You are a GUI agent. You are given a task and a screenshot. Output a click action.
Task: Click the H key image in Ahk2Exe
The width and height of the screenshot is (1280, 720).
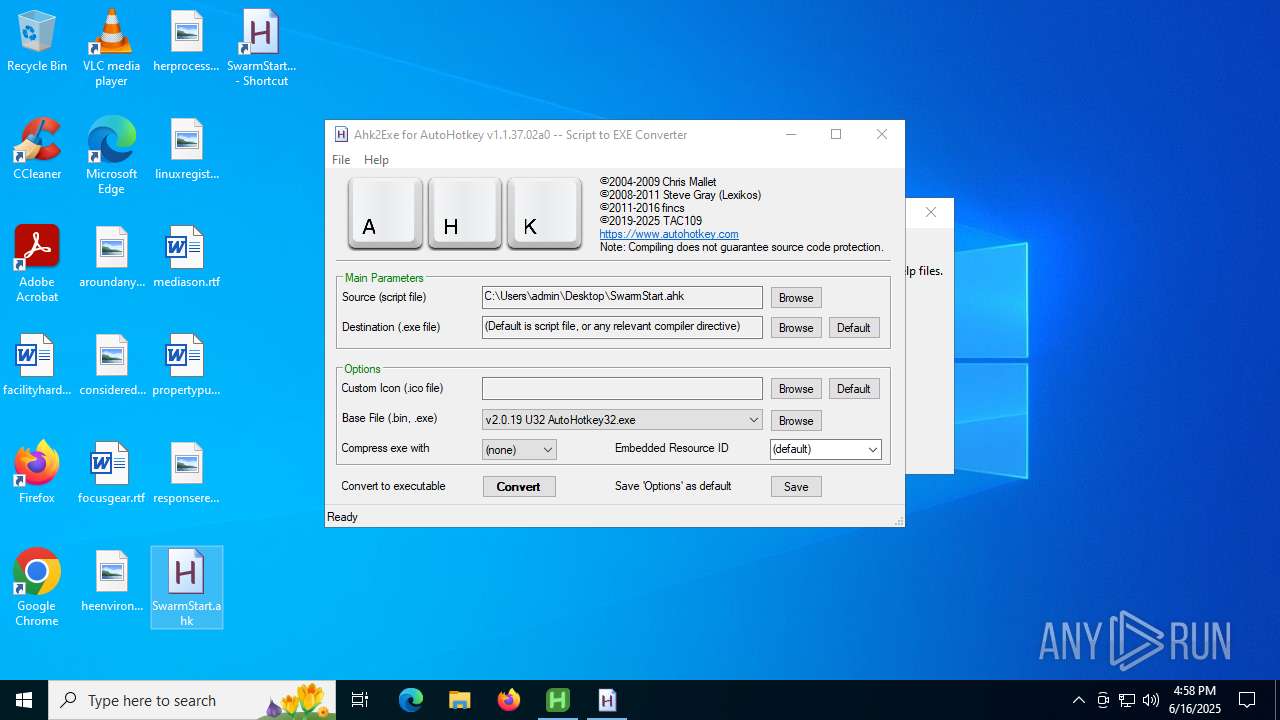coord(465,213)
